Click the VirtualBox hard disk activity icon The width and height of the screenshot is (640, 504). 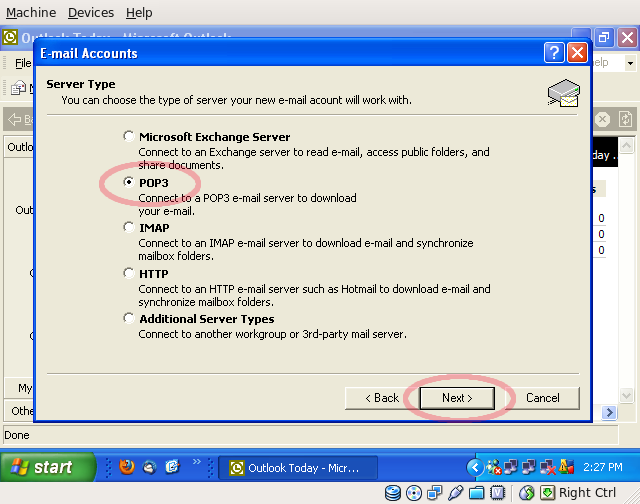point(393,493)
